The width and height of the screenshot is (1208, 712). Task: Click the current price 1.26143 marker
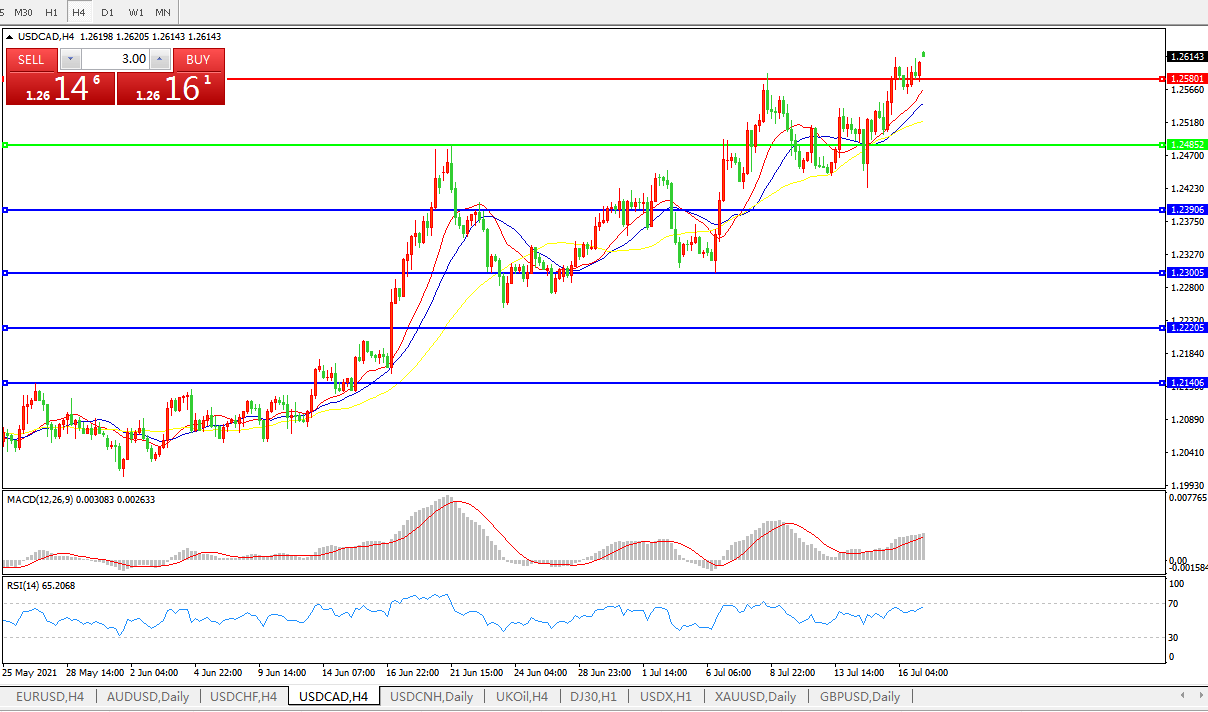(x=1187, y=57)
